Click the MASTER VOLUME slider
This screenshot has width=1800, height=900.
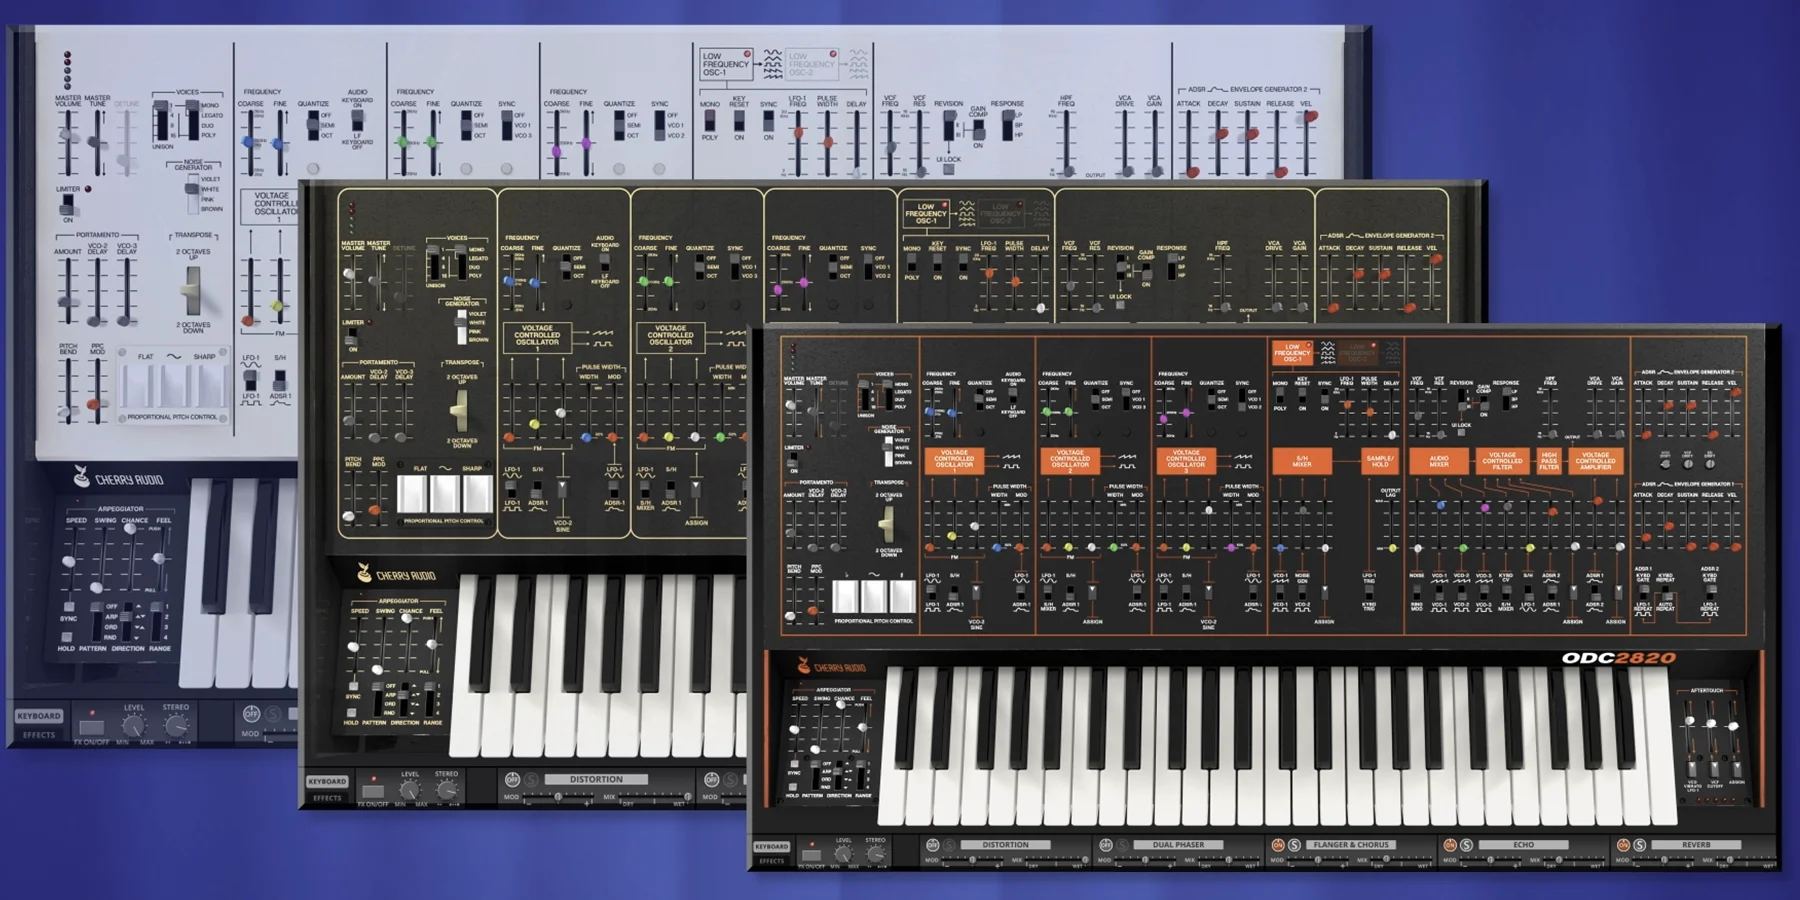[x=789, y=403]
